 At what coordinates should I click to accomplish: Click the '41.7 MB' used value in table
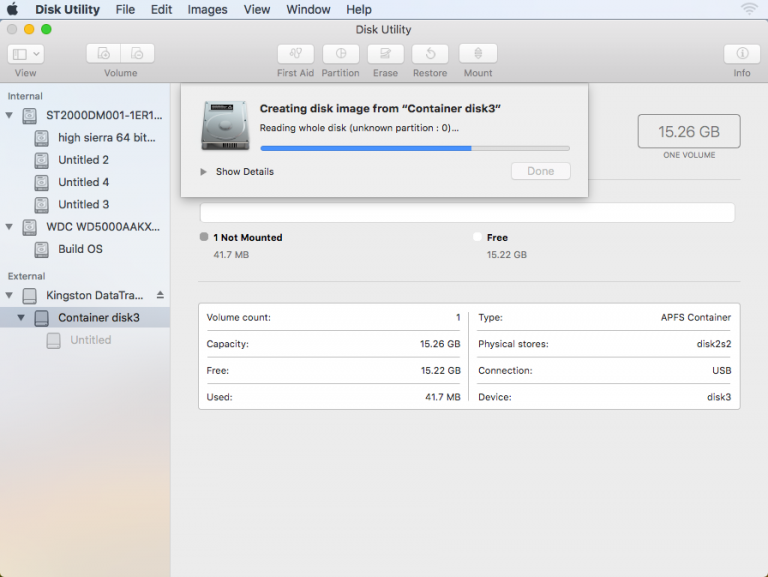point(442,397)
